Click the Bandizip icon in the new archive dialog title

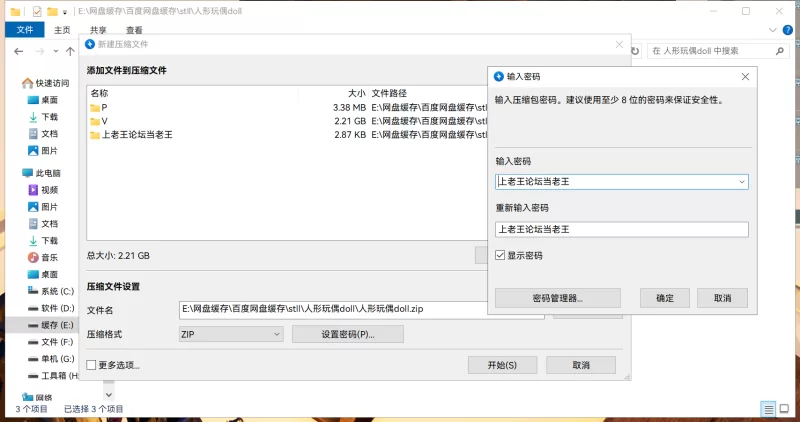click(90, 44)
